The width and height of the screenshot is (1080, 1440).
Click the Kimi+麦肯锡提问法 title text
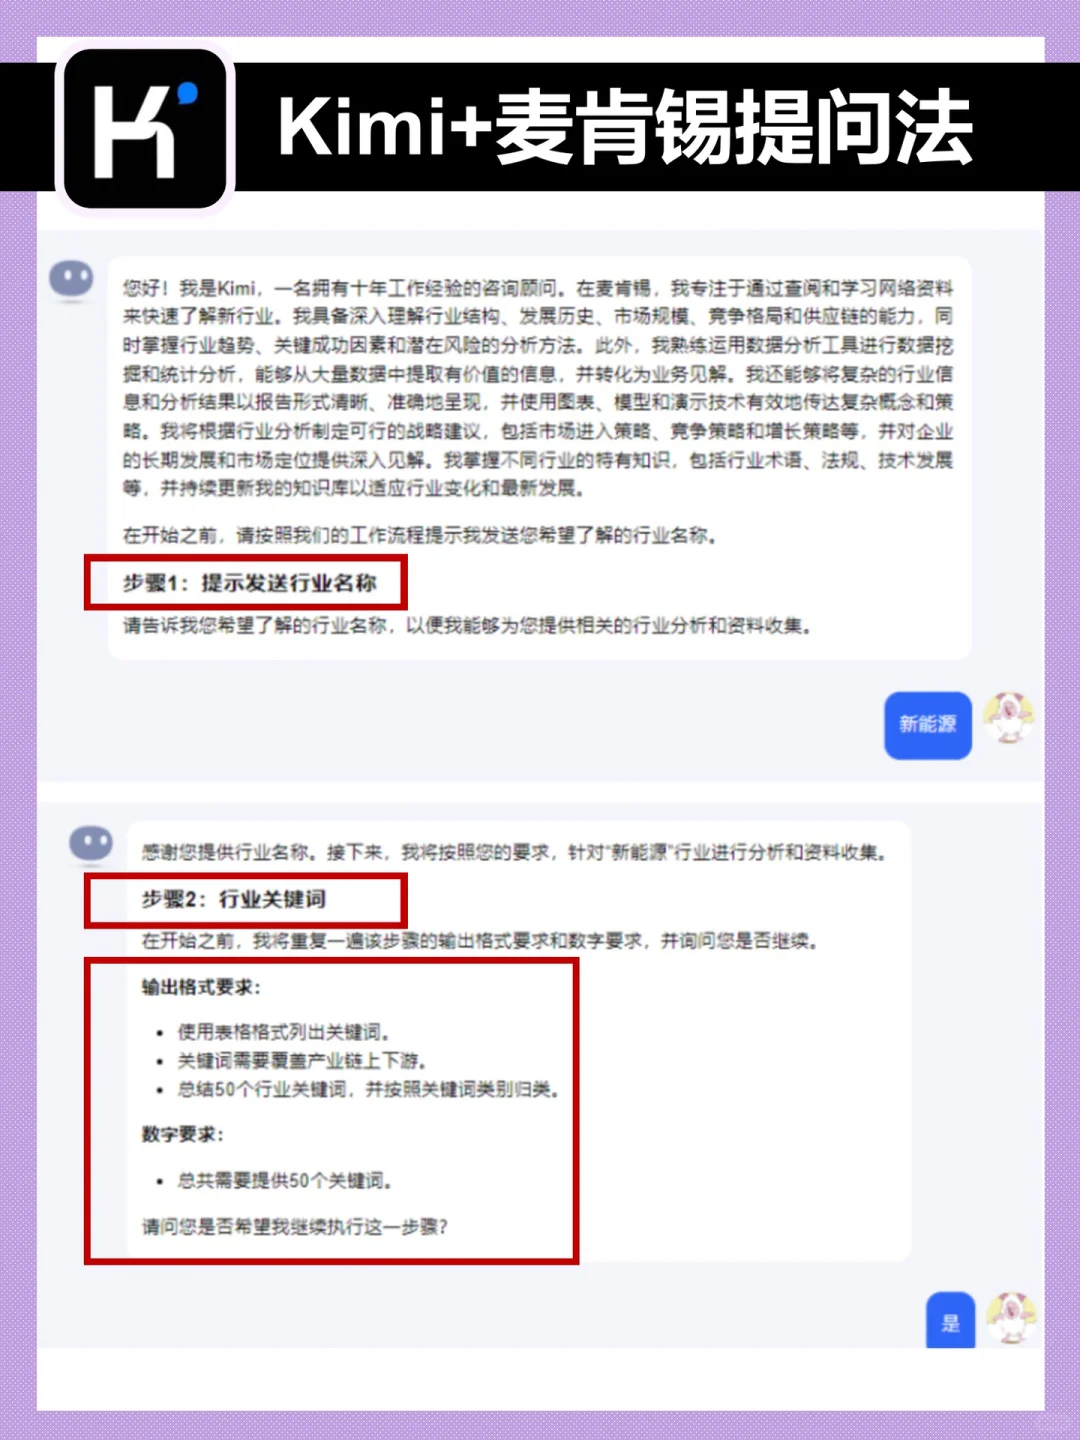click(625, 128)
